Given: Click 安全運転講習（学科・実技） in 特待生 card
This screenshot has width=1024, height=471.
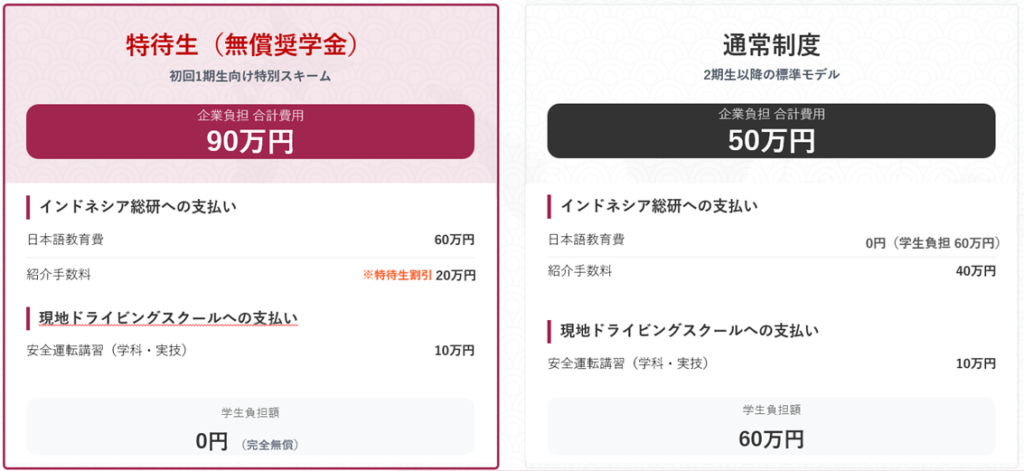Looking at the screenshot, I should (x=108, y=350).
